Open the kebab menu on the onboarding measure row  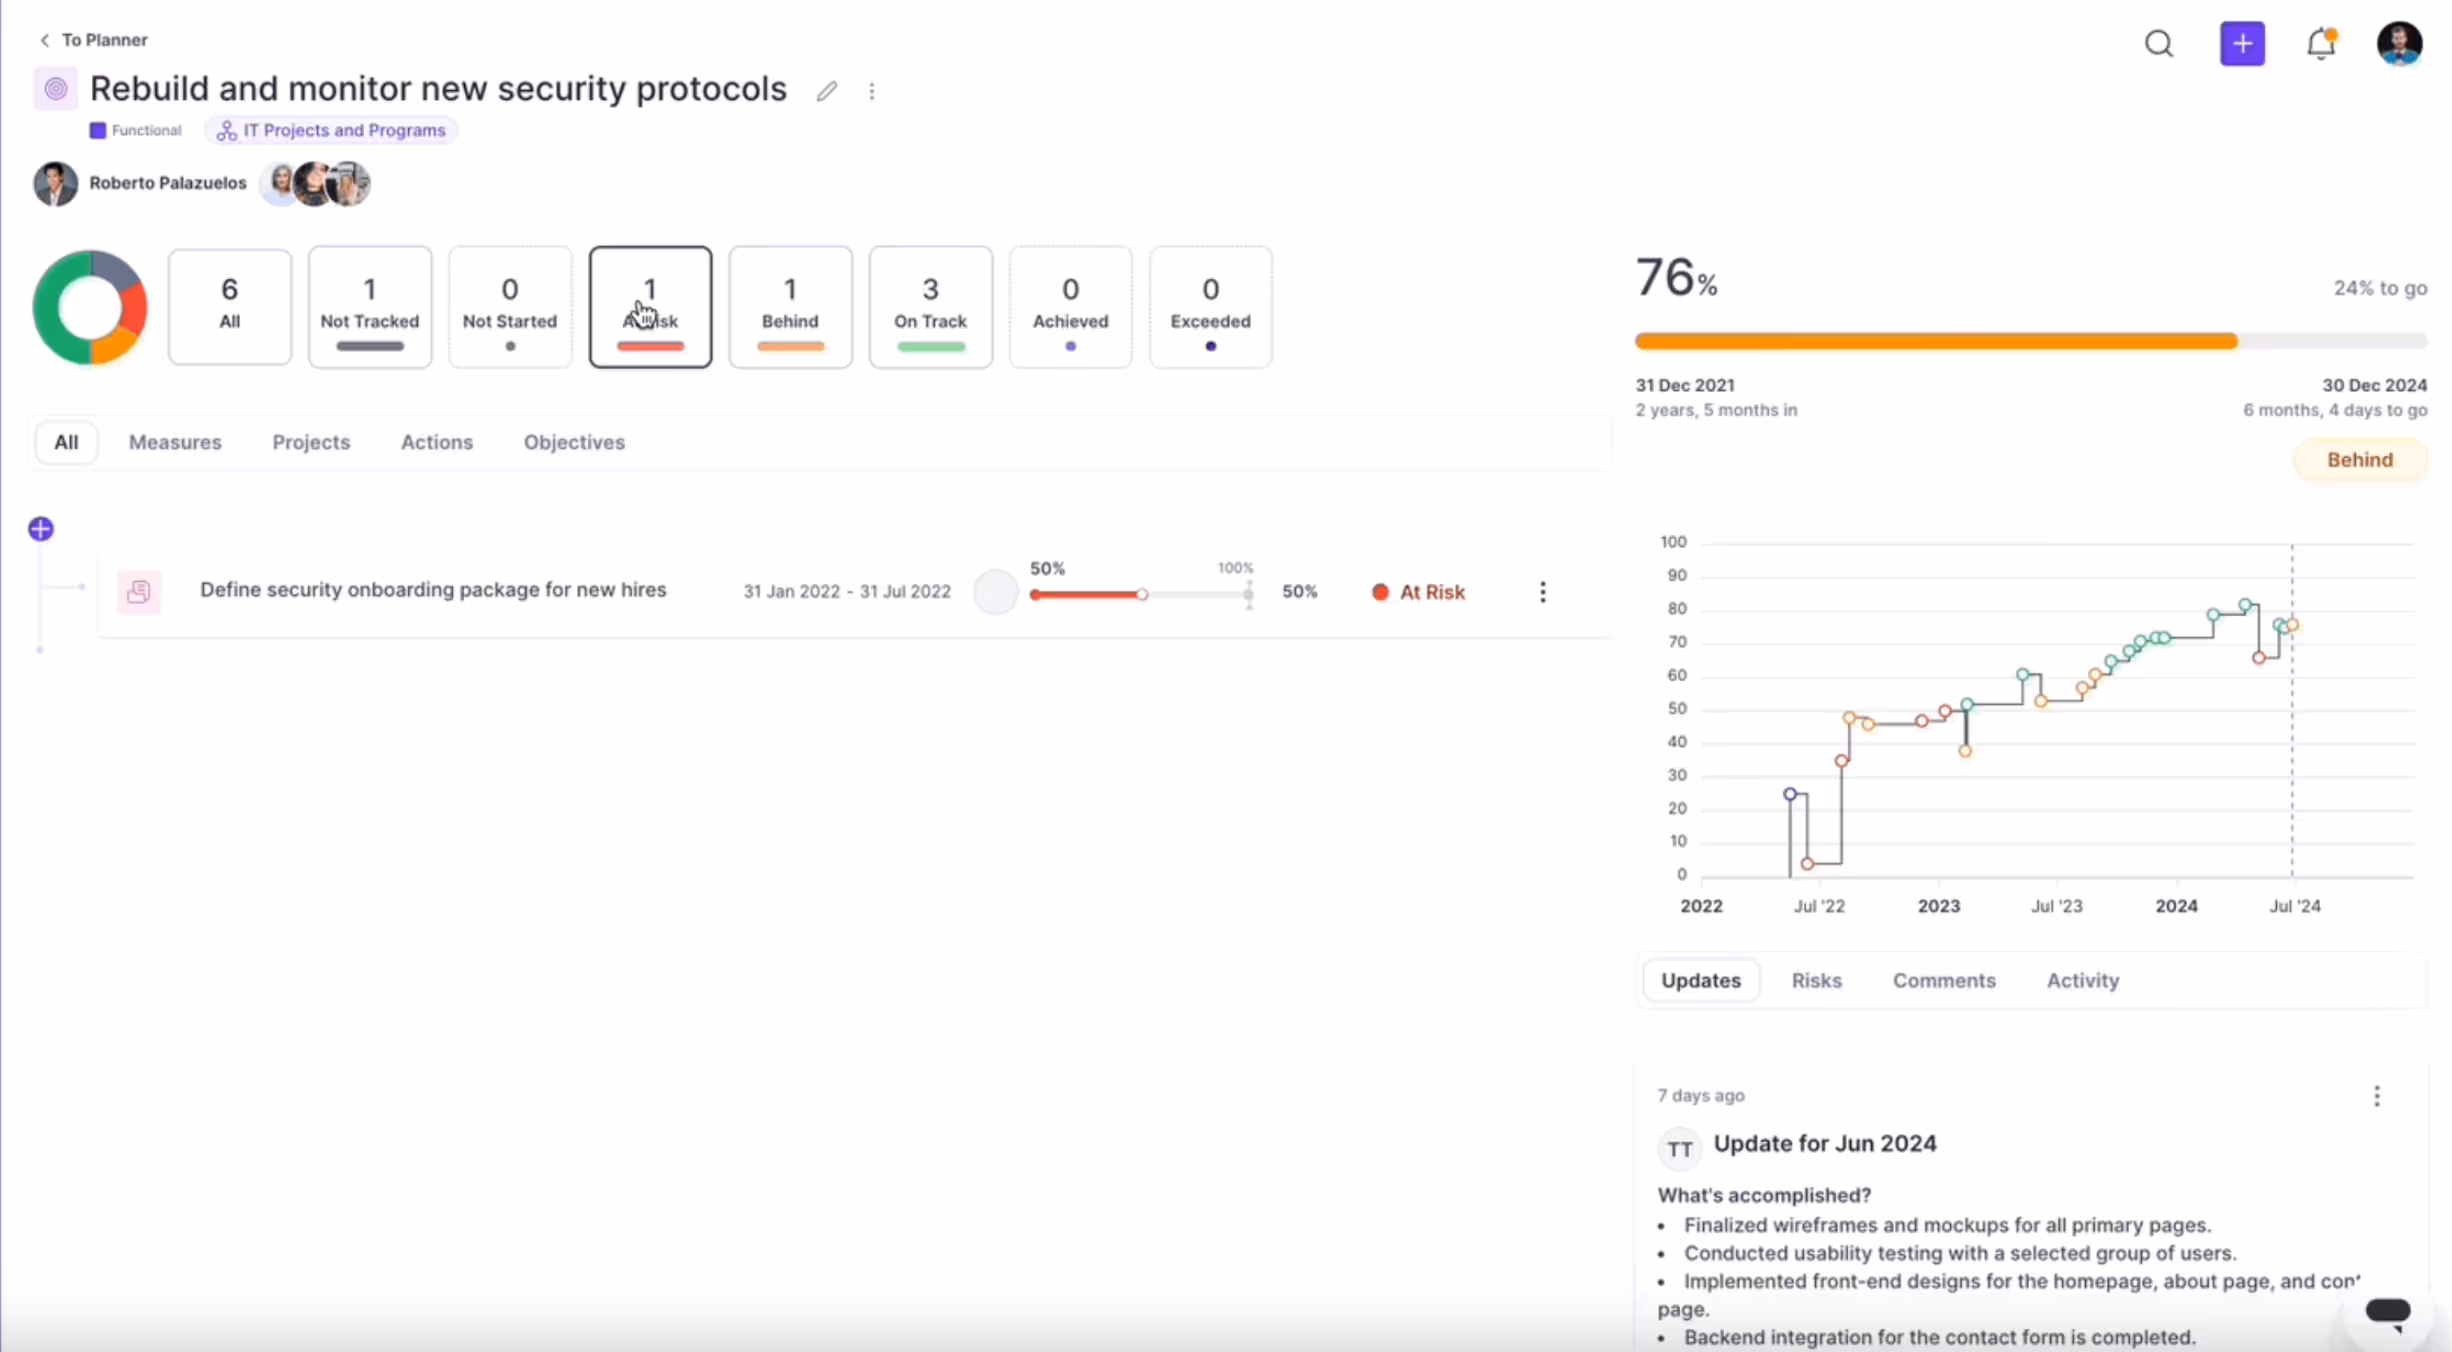coord(1543,592)
